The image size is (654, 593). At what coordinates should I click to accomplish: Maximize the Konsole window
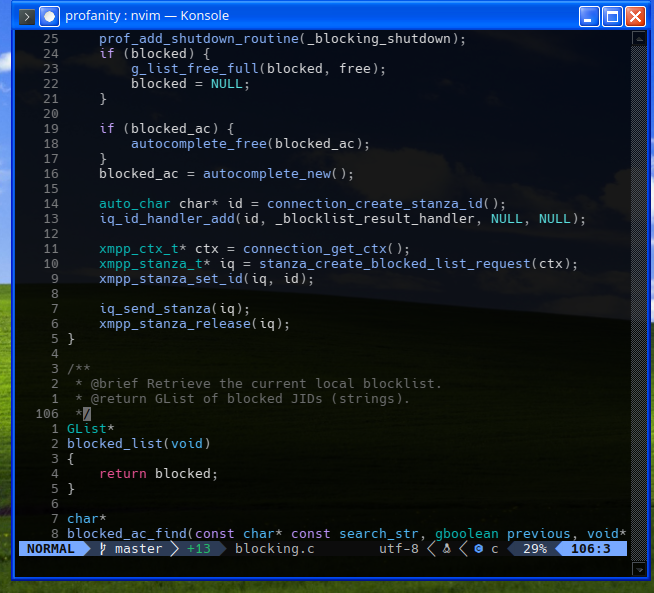(612, 17)
